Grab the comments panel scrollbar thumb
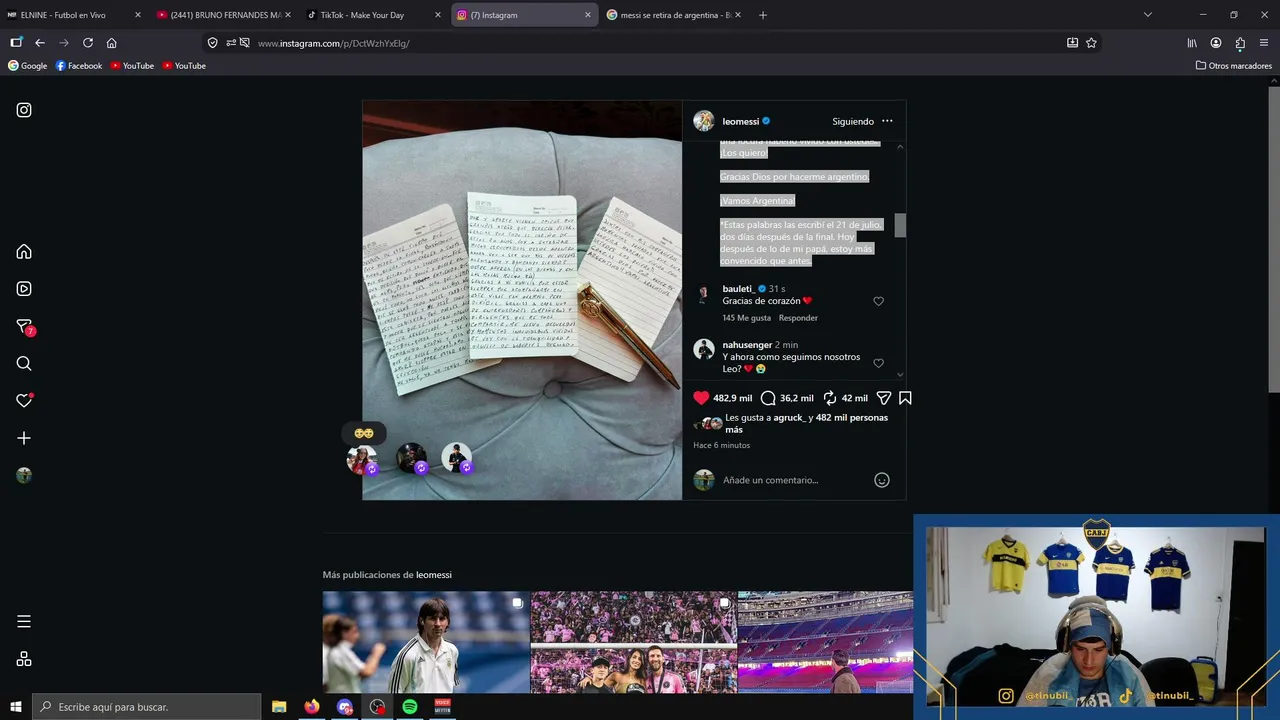Image resolution: width=1280 pixels, height=720 pixels. click(x=900, y=225)
